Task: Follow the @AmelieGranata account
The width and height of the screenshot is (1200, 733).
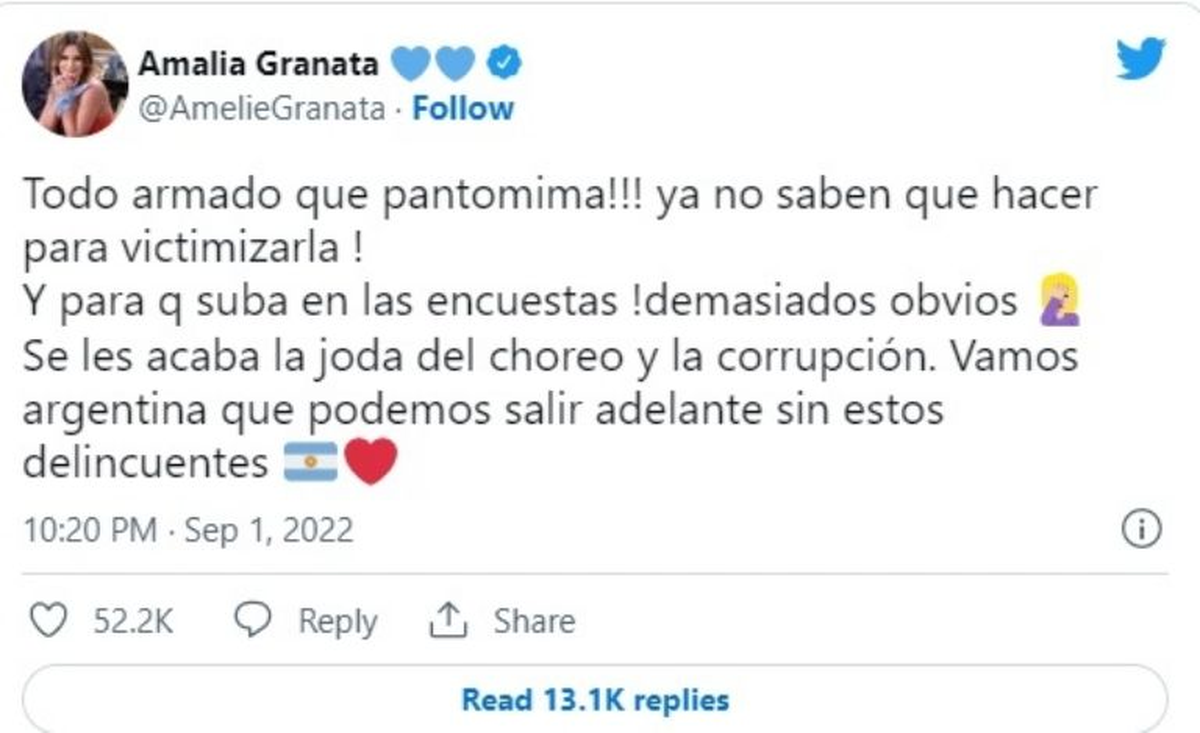Action: [x=463, y=108]
